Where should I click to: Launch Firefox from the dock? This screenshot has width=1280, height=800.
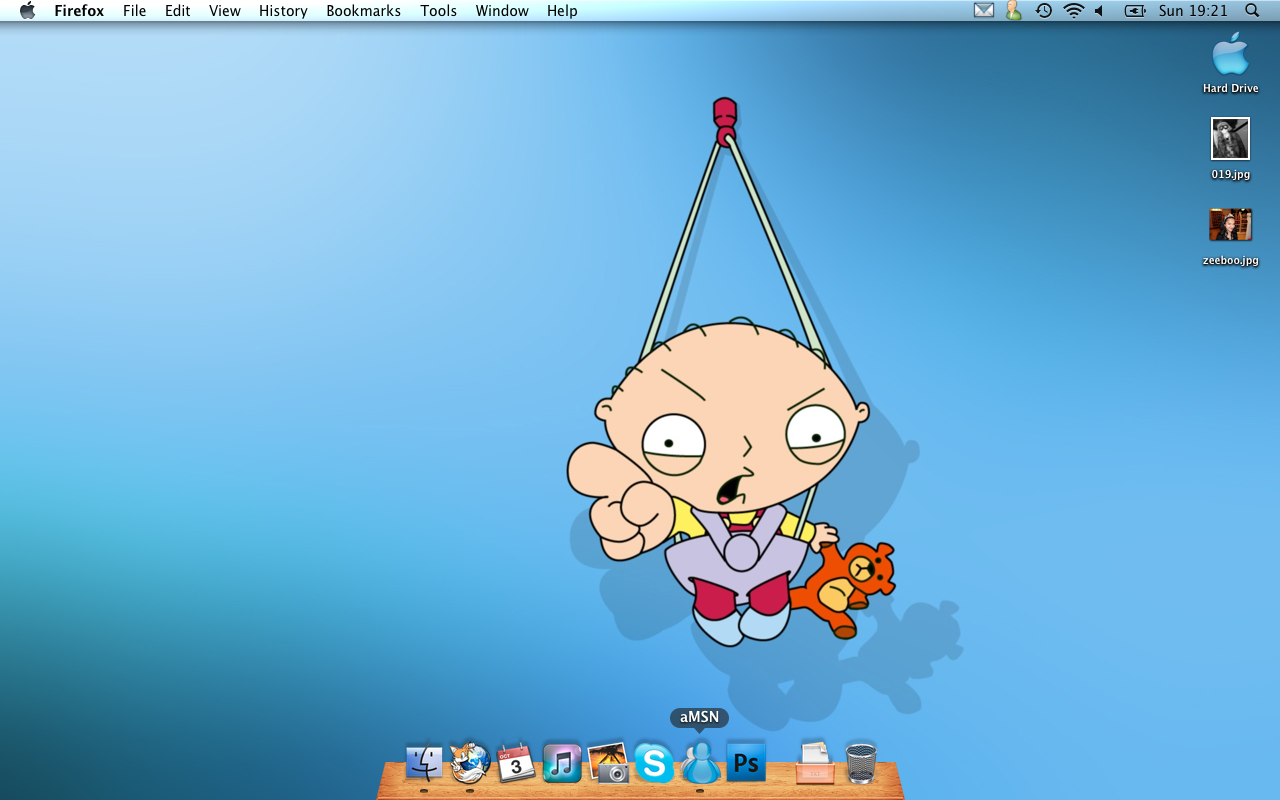coord(470,763)
